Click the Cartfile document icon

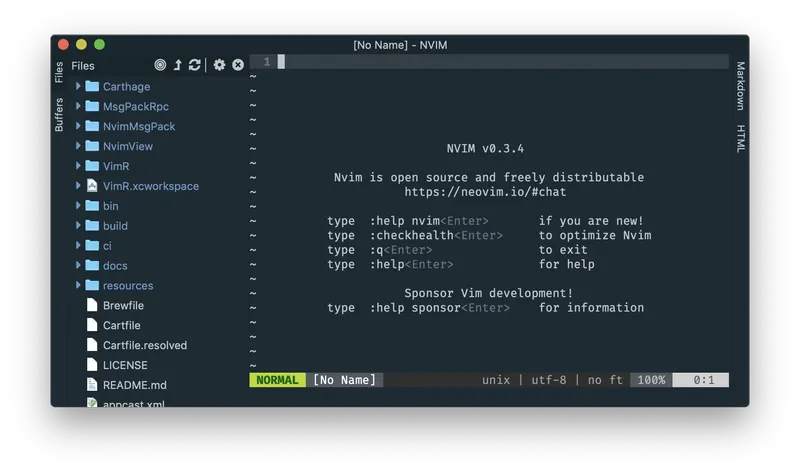pos(92,325)
